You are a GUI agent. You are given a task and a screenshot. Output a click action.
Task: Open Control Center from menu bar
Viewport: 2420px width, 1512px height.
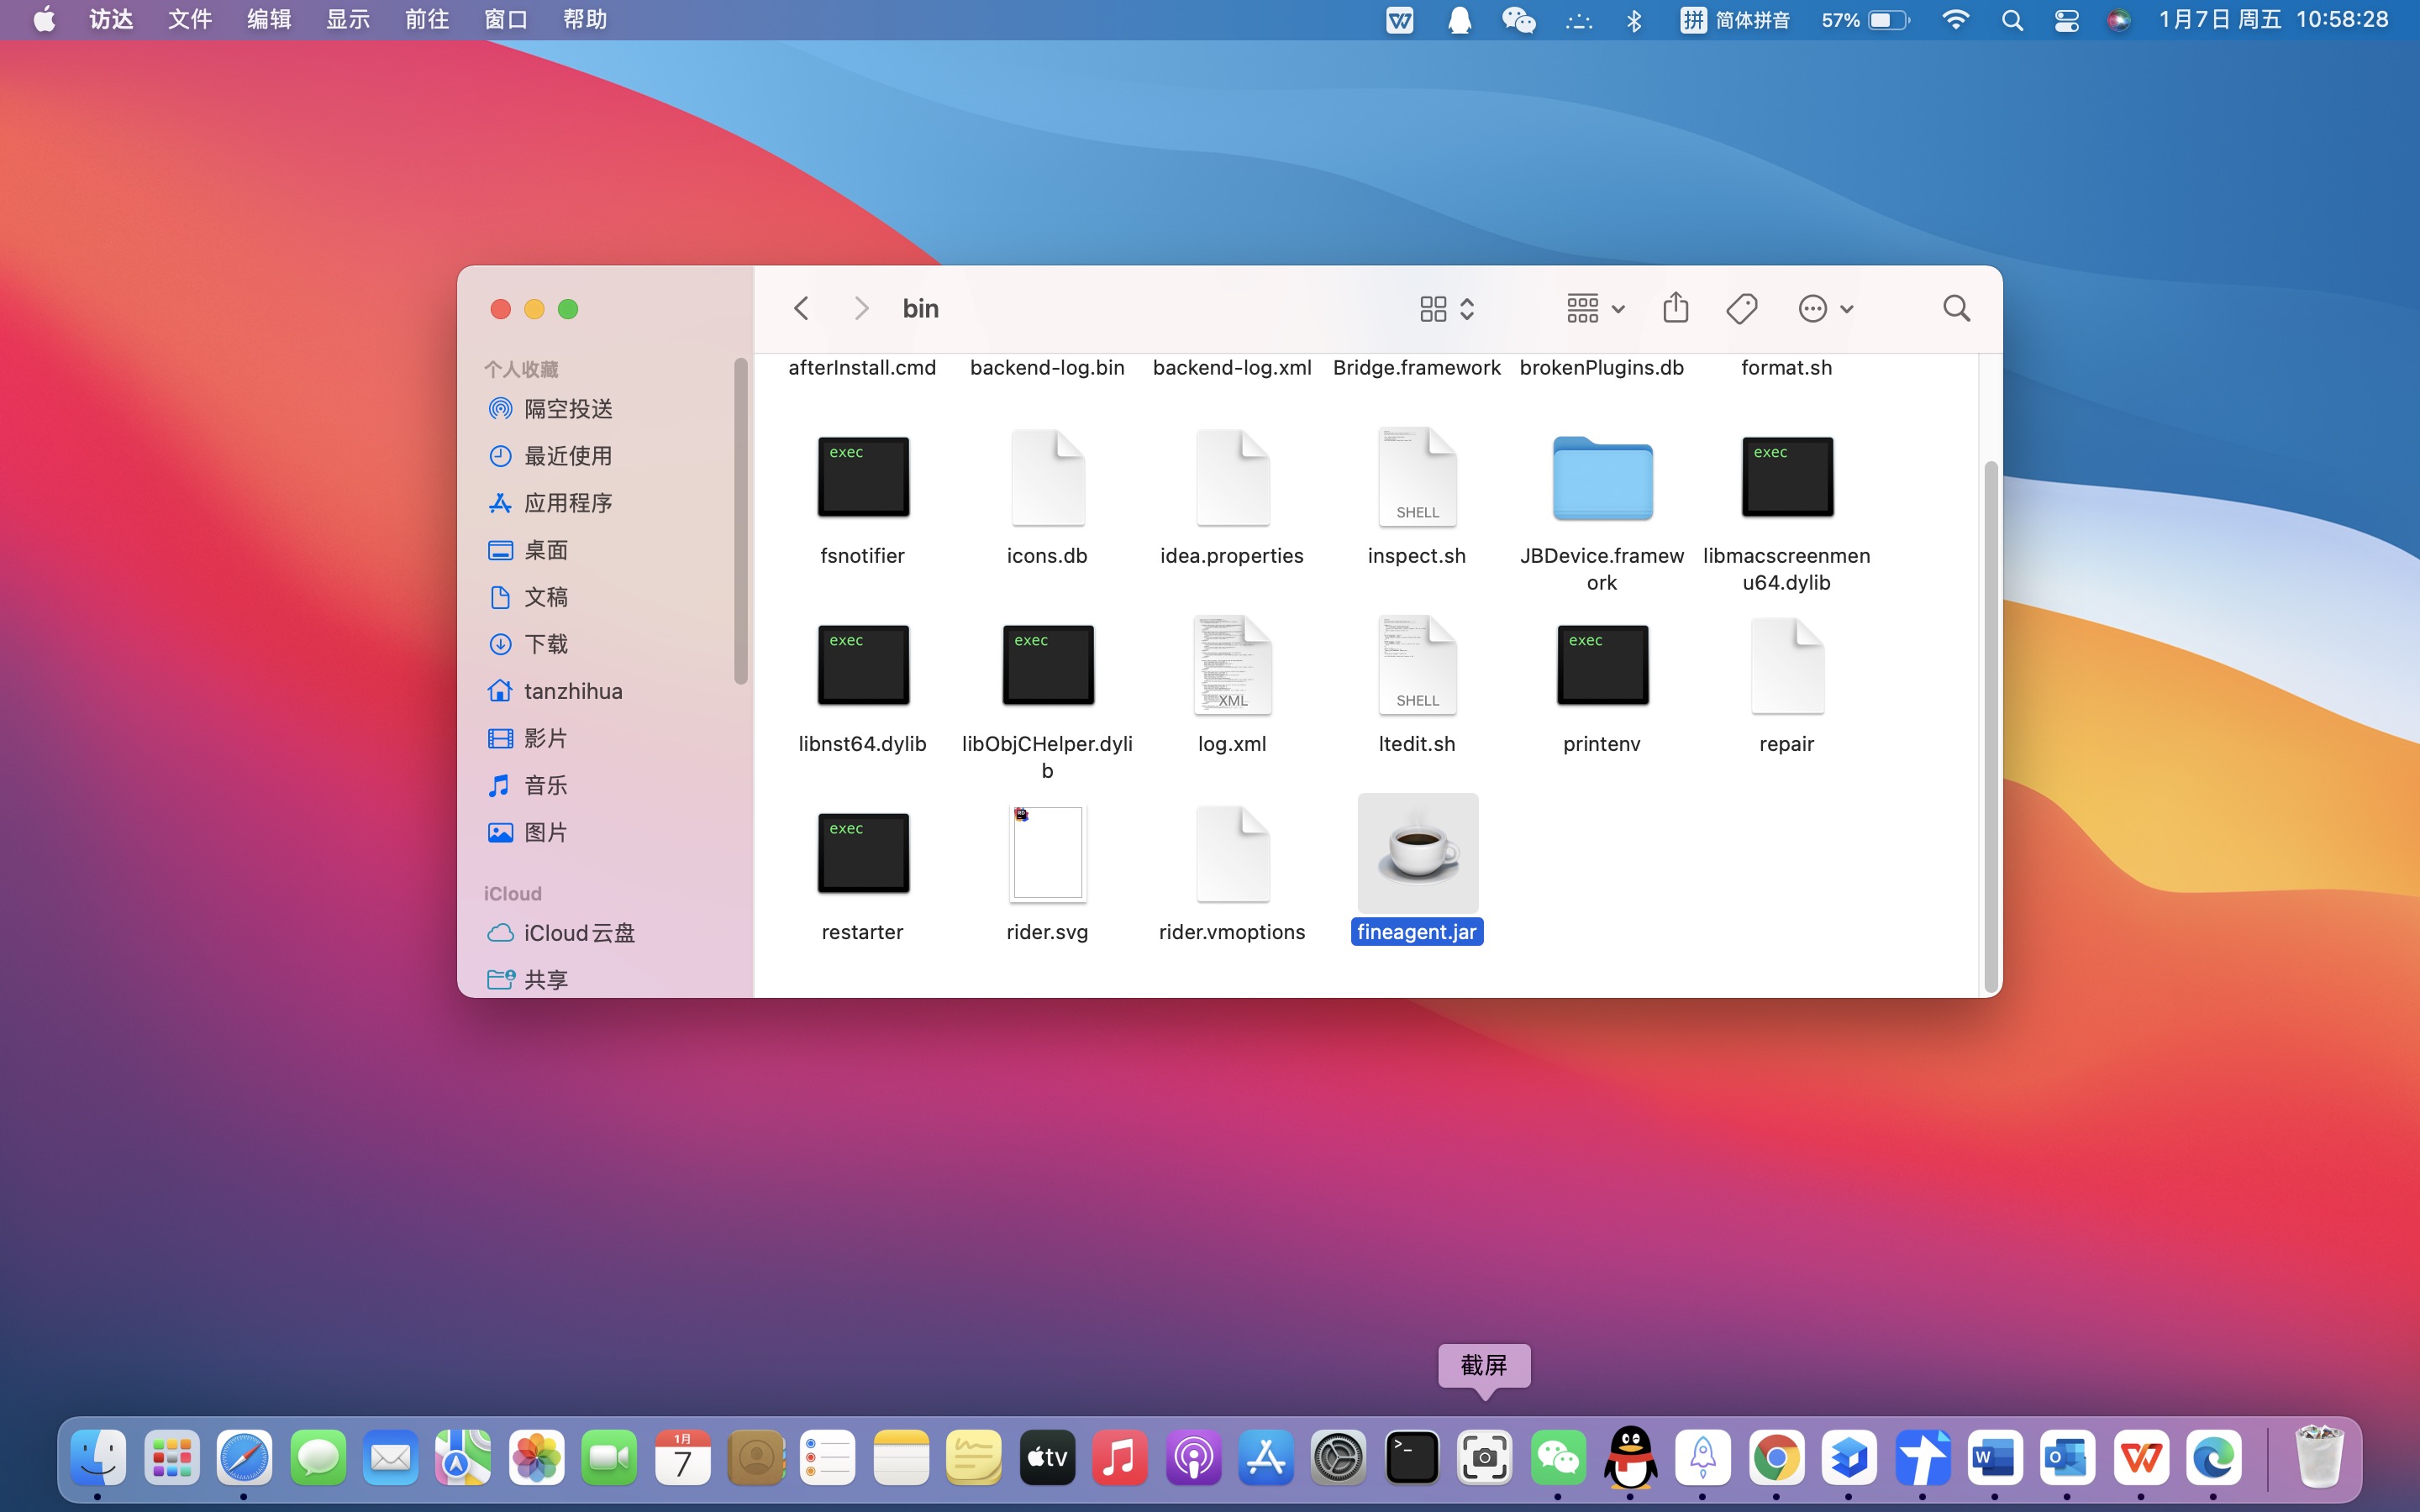pyautogui.click(x=2066, y=20)
